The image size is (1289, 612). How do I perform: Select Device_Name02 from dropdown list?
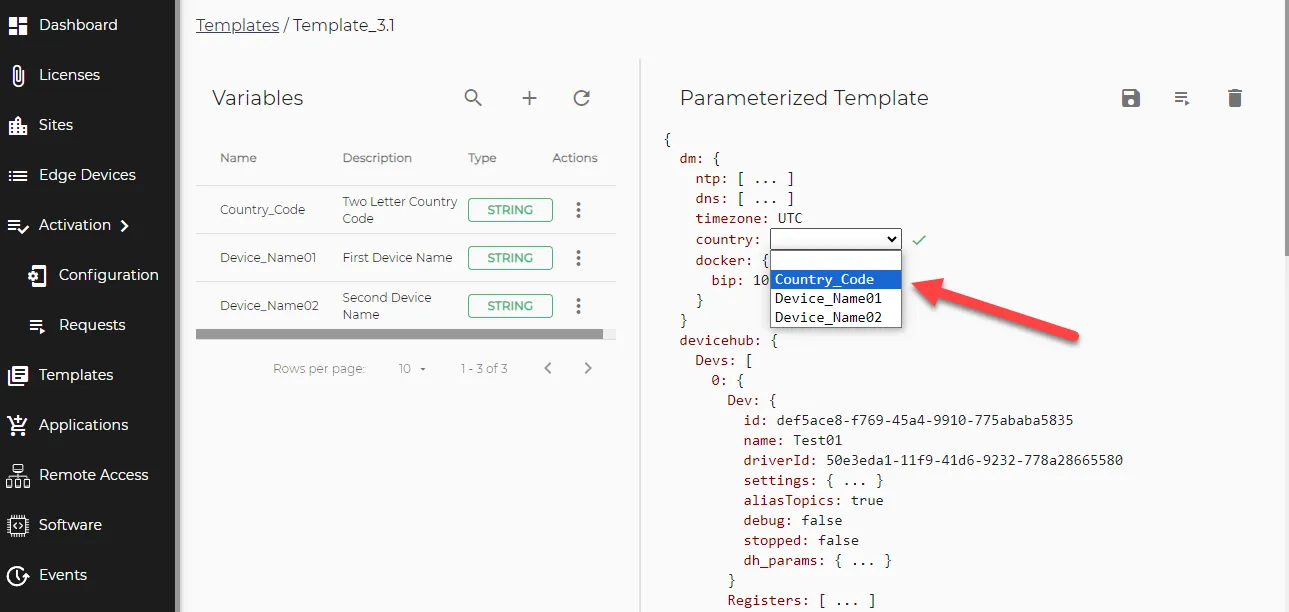click(x=837, y=317)
